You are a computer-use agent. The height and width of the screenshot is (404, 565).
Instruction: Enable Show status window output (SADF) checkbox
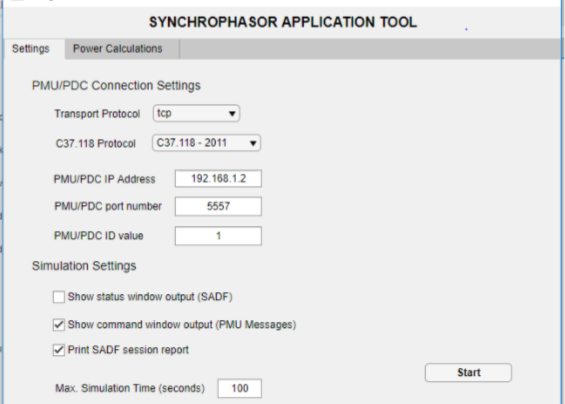(x=59, y=297)
